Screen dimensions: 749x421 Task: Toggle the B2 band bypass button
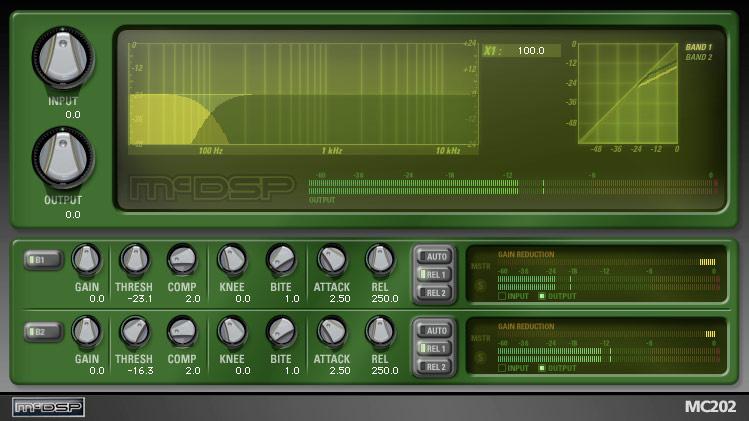[x=43, y=332]
